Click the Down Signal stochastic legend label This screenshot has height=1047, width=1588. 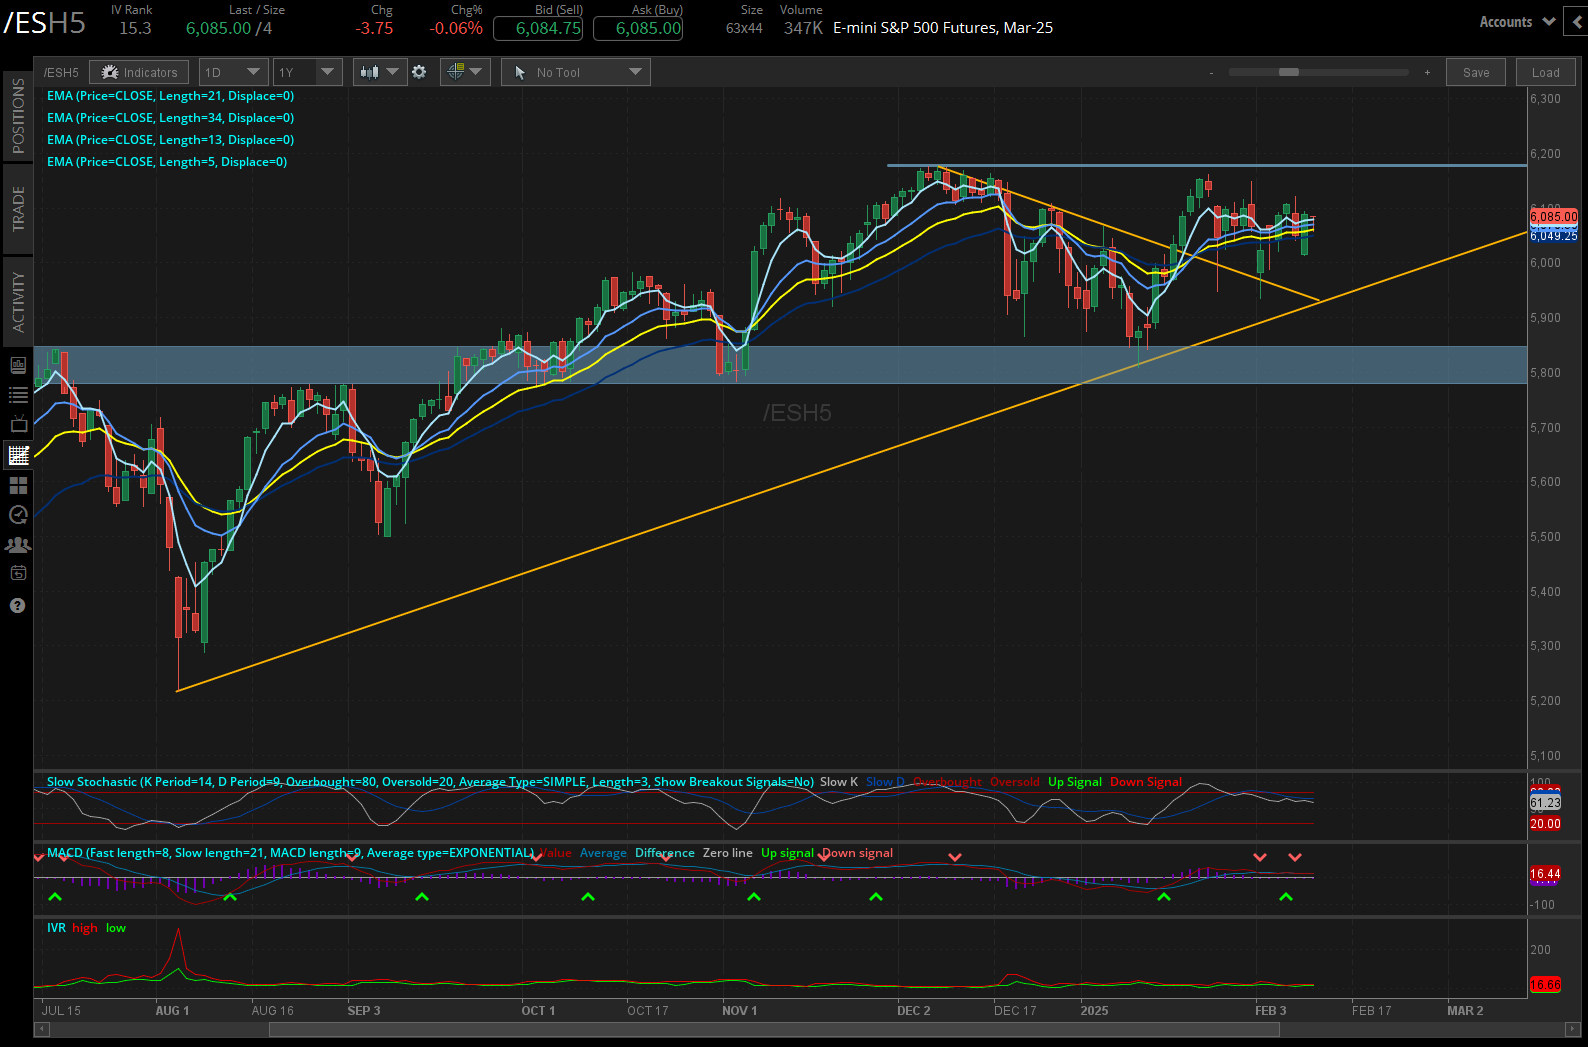[1146, 782]
